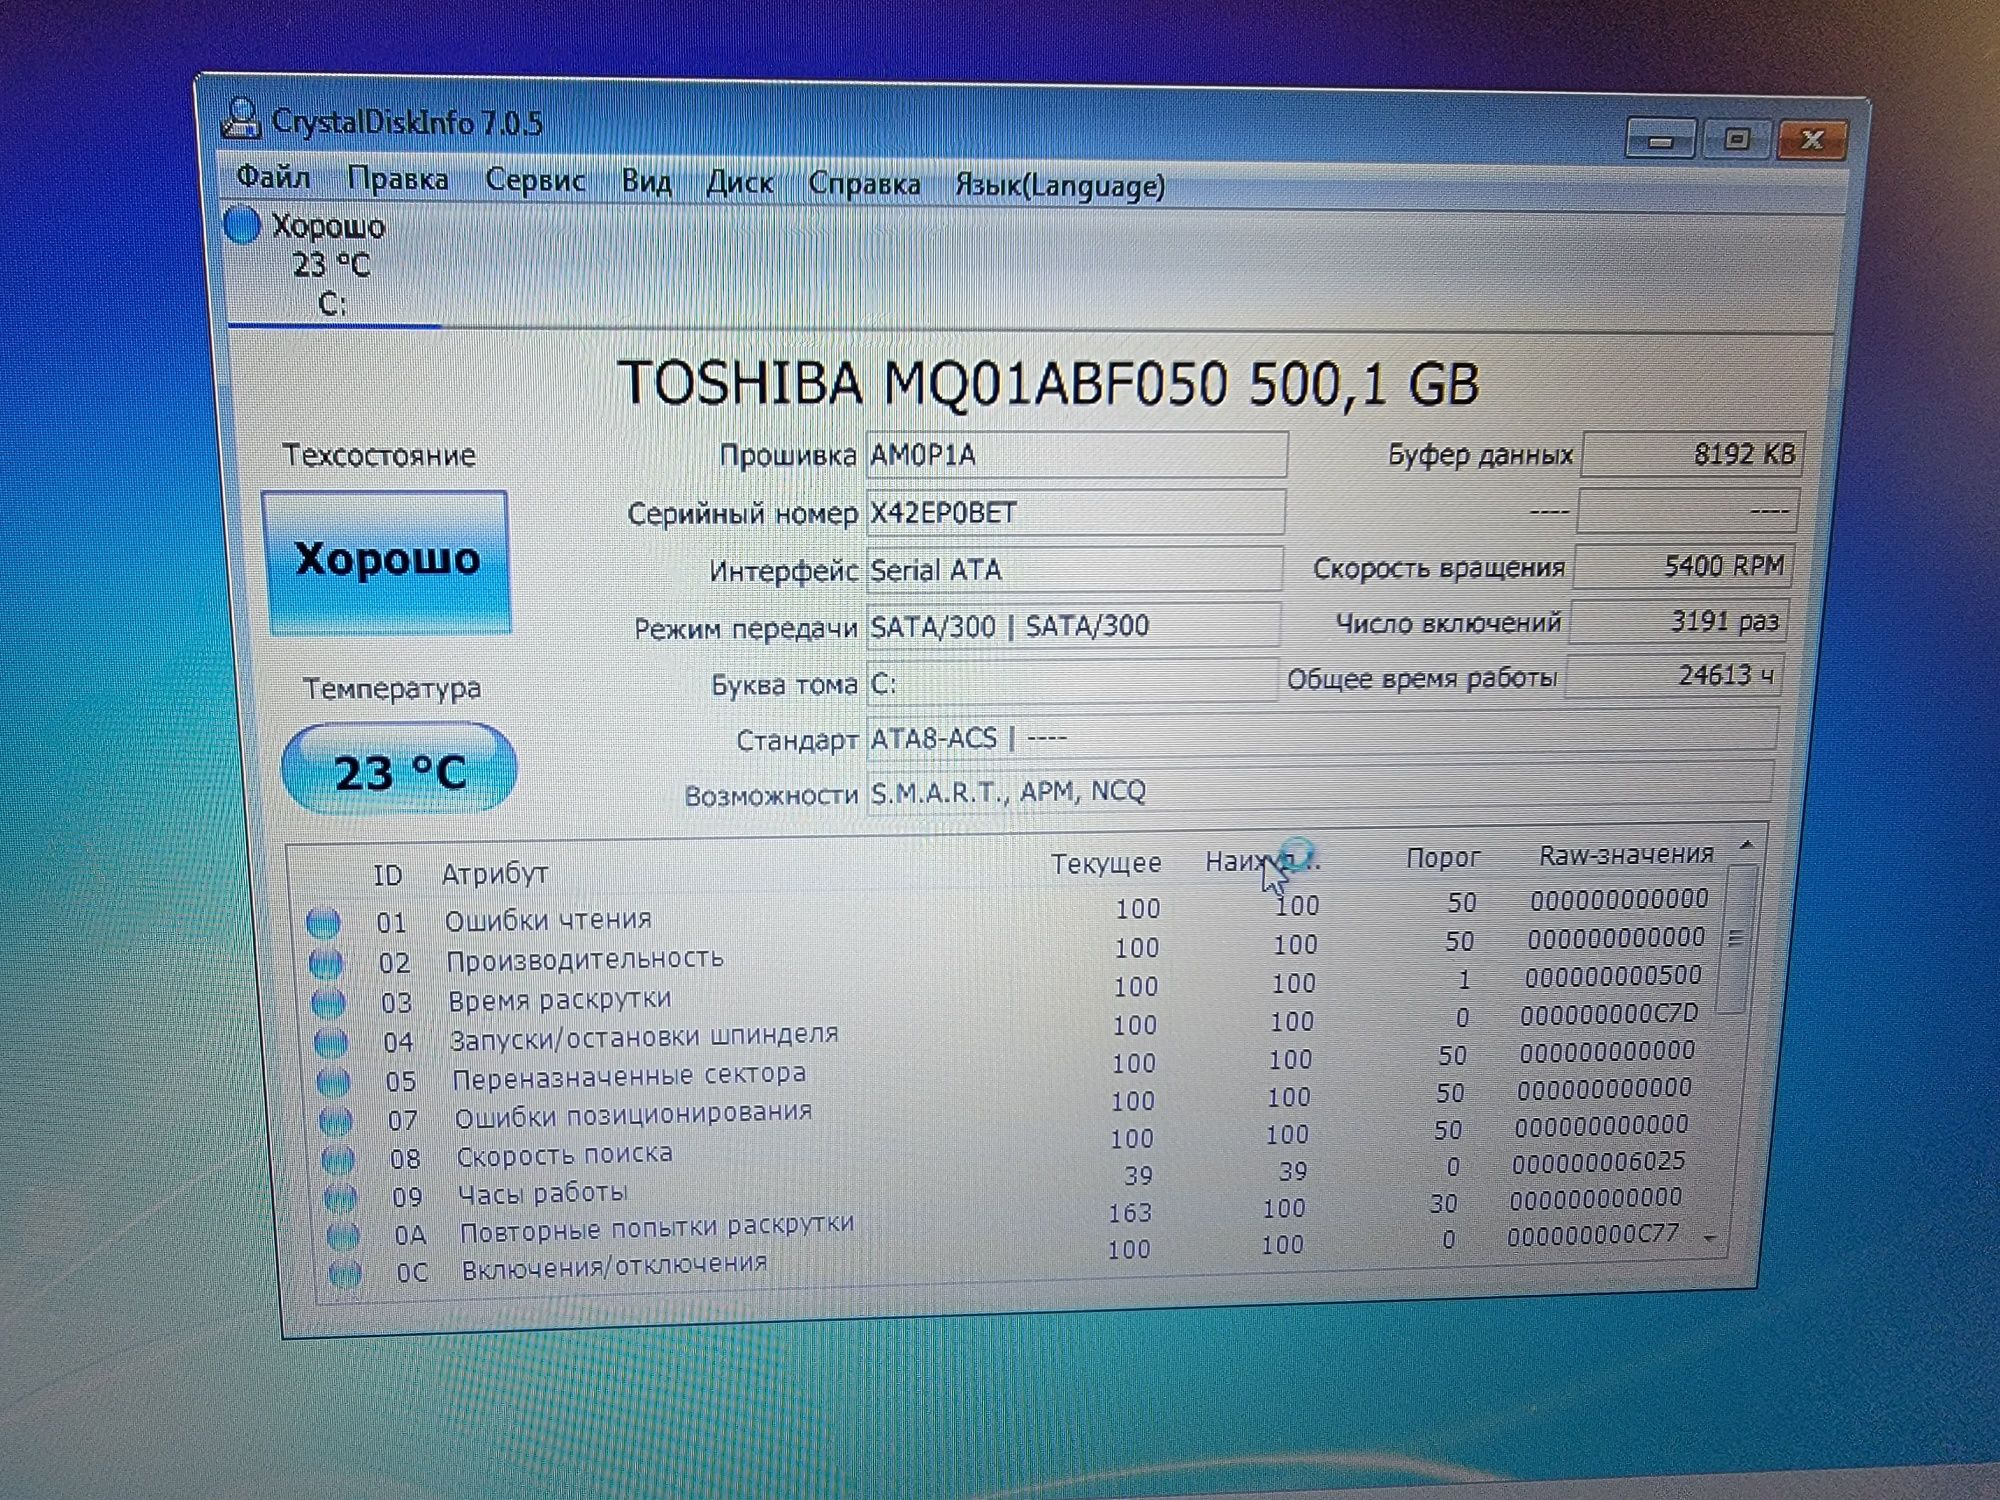Image resolution: width=2000 pixels, height=1500 pixels.
Task: Click the Число включений value 3191 раз
Action: (1679, 622)
